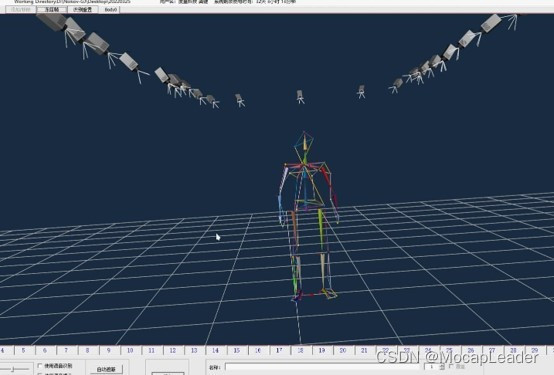
Task: Click the slider handle at the bottom-left
Action: 13,369
